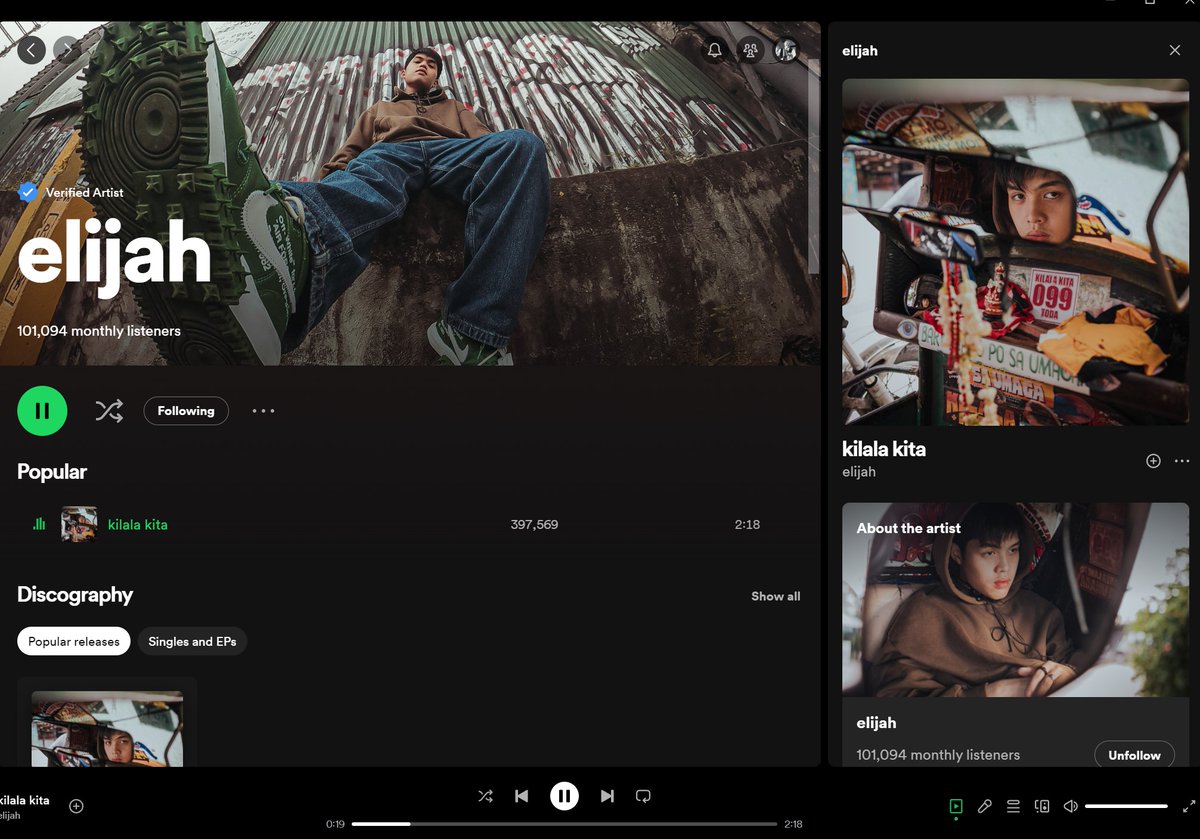Show lyrics with the microphone icon
The width and height of the screenshot is (1200, 839).
pyautogui.click(x=985, y=806)
